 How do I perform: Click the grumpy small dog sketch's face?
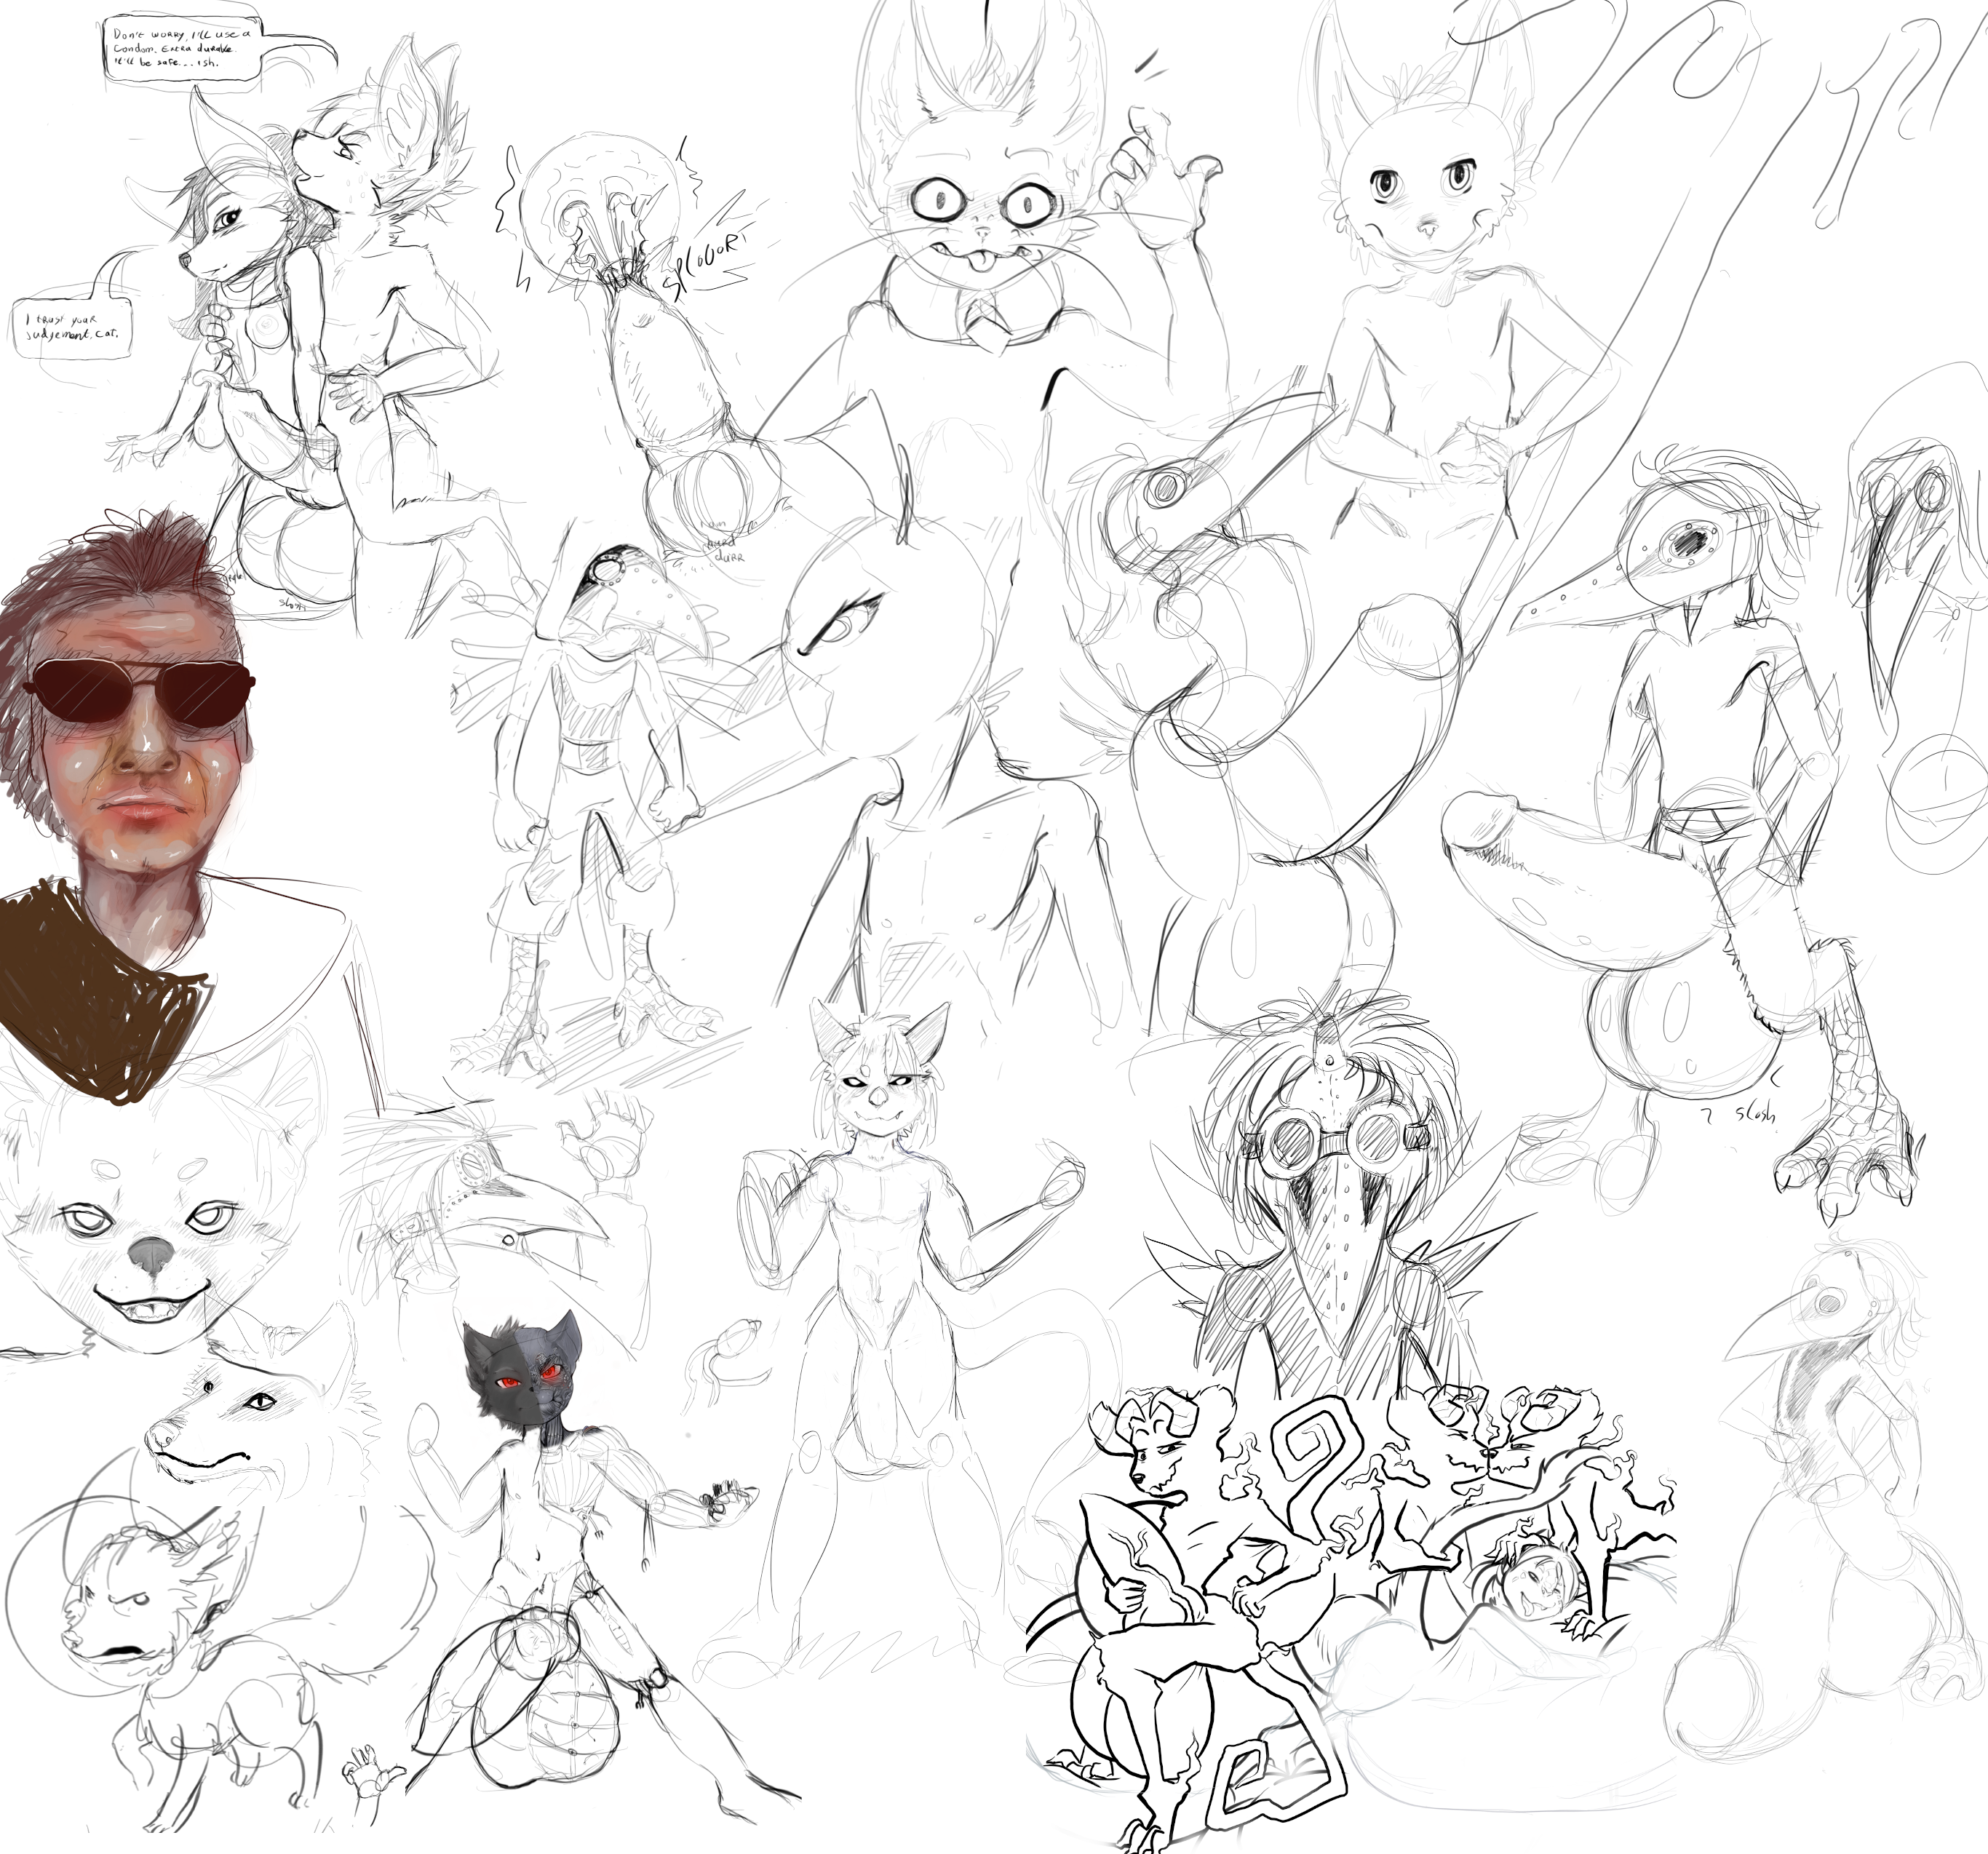112,1618
